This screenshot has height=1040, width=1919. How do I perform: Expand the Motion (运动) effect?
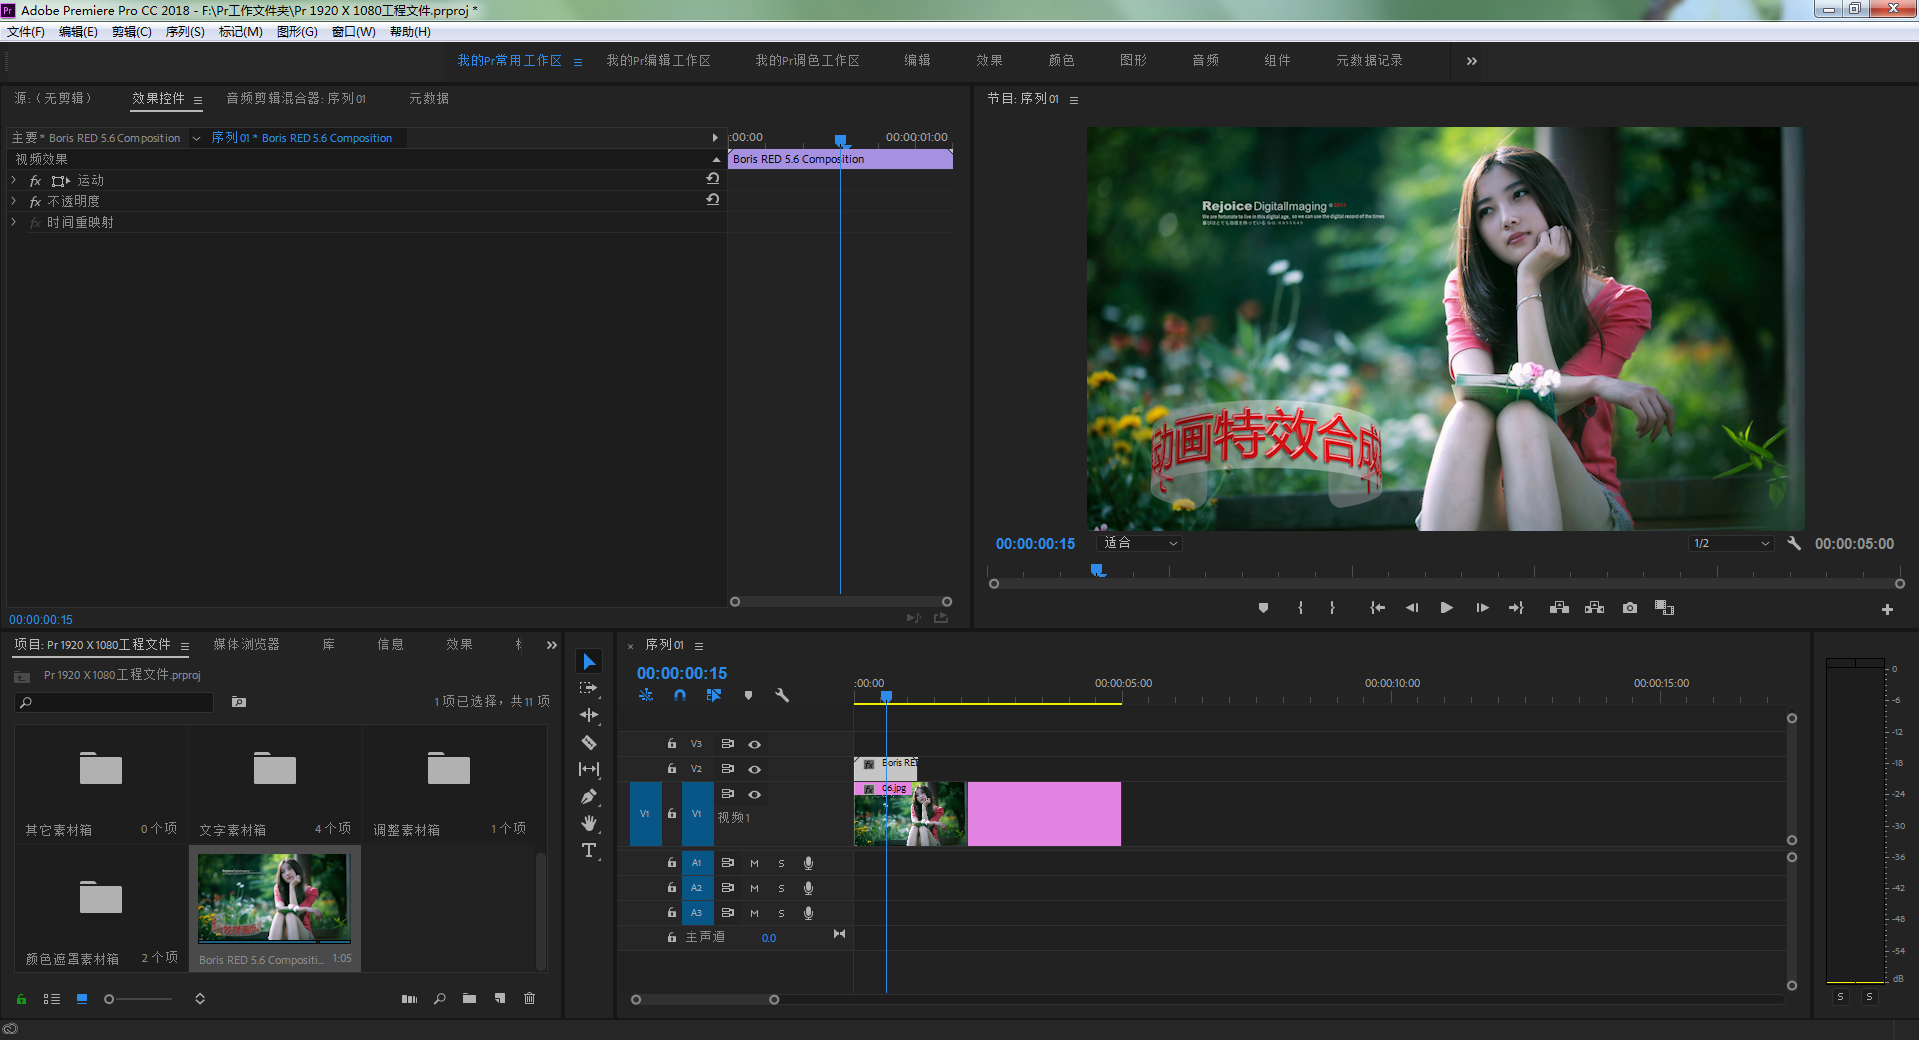[13, 180]
